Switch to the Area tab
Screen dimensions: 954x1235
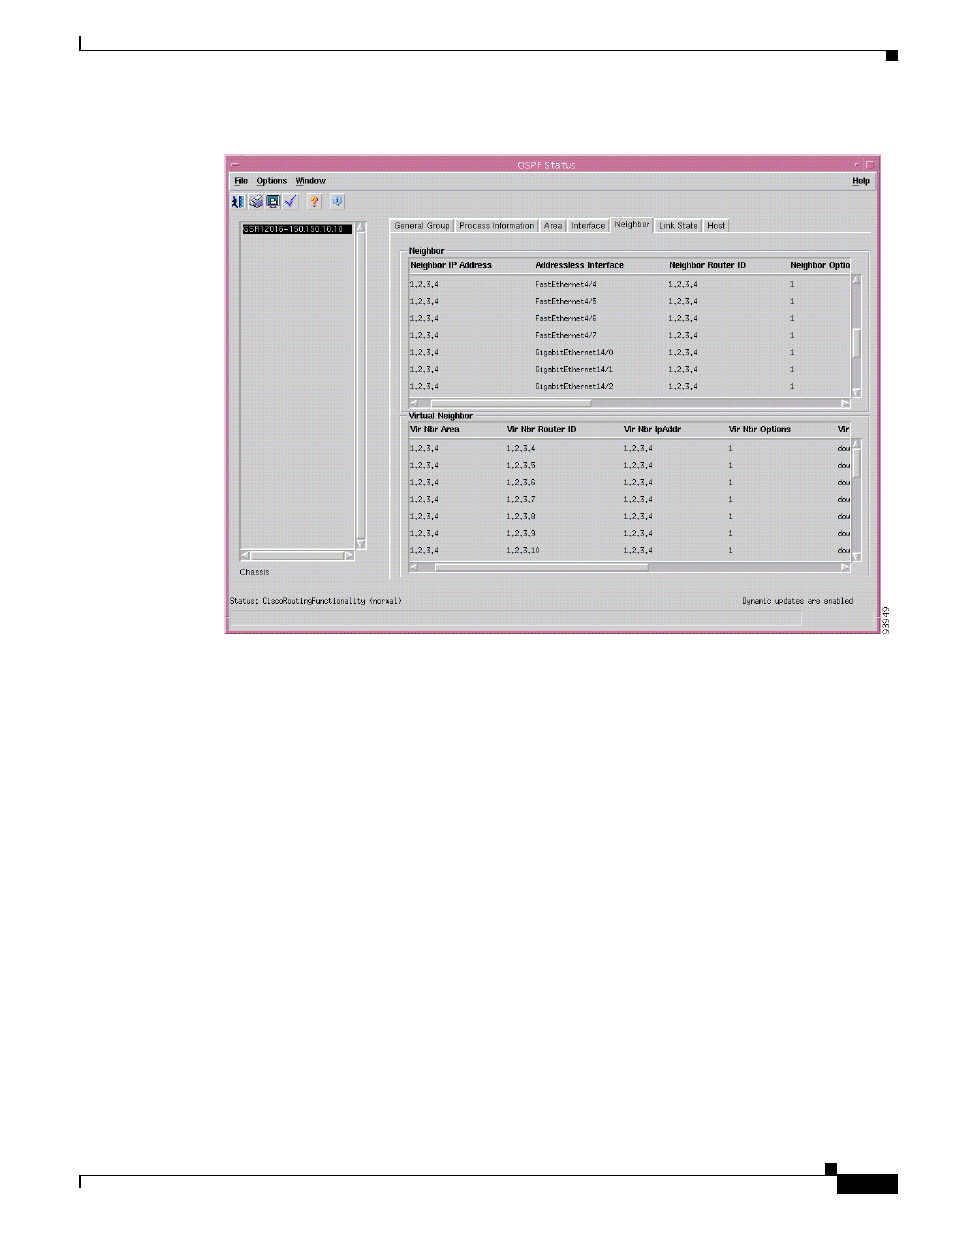pos(553,226)
